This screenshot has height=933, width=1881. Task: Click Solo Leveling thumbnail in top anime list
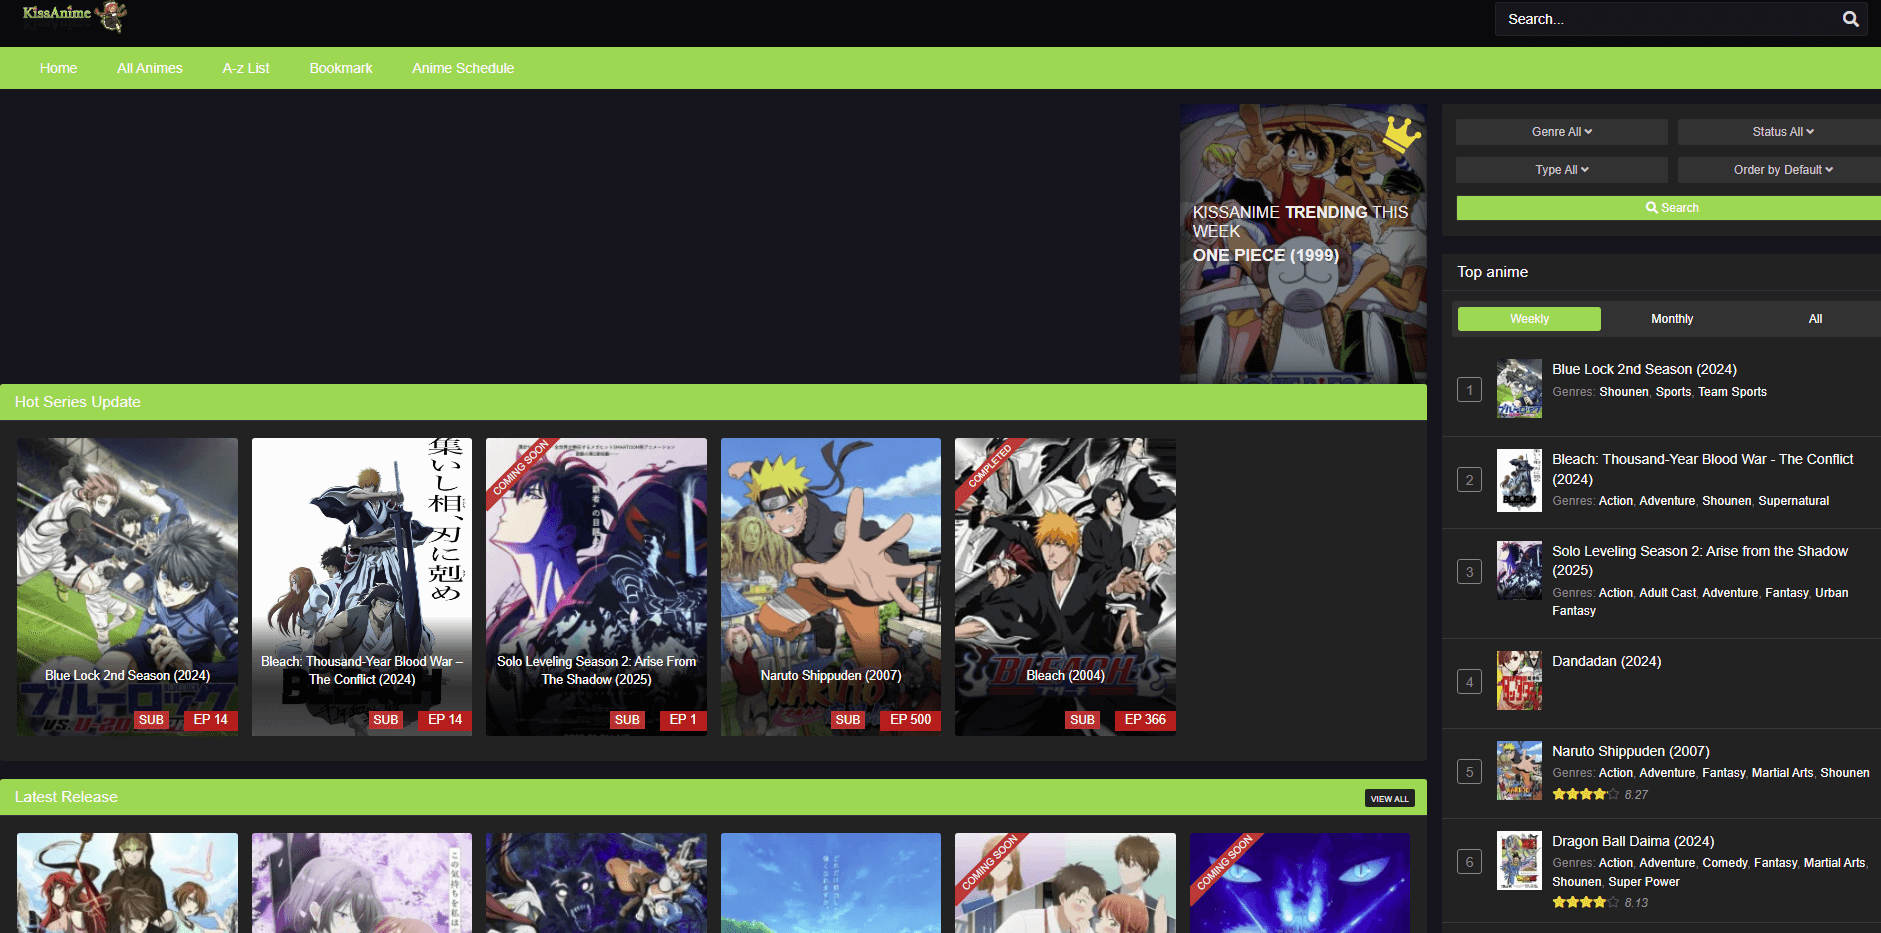(1519, 571)
